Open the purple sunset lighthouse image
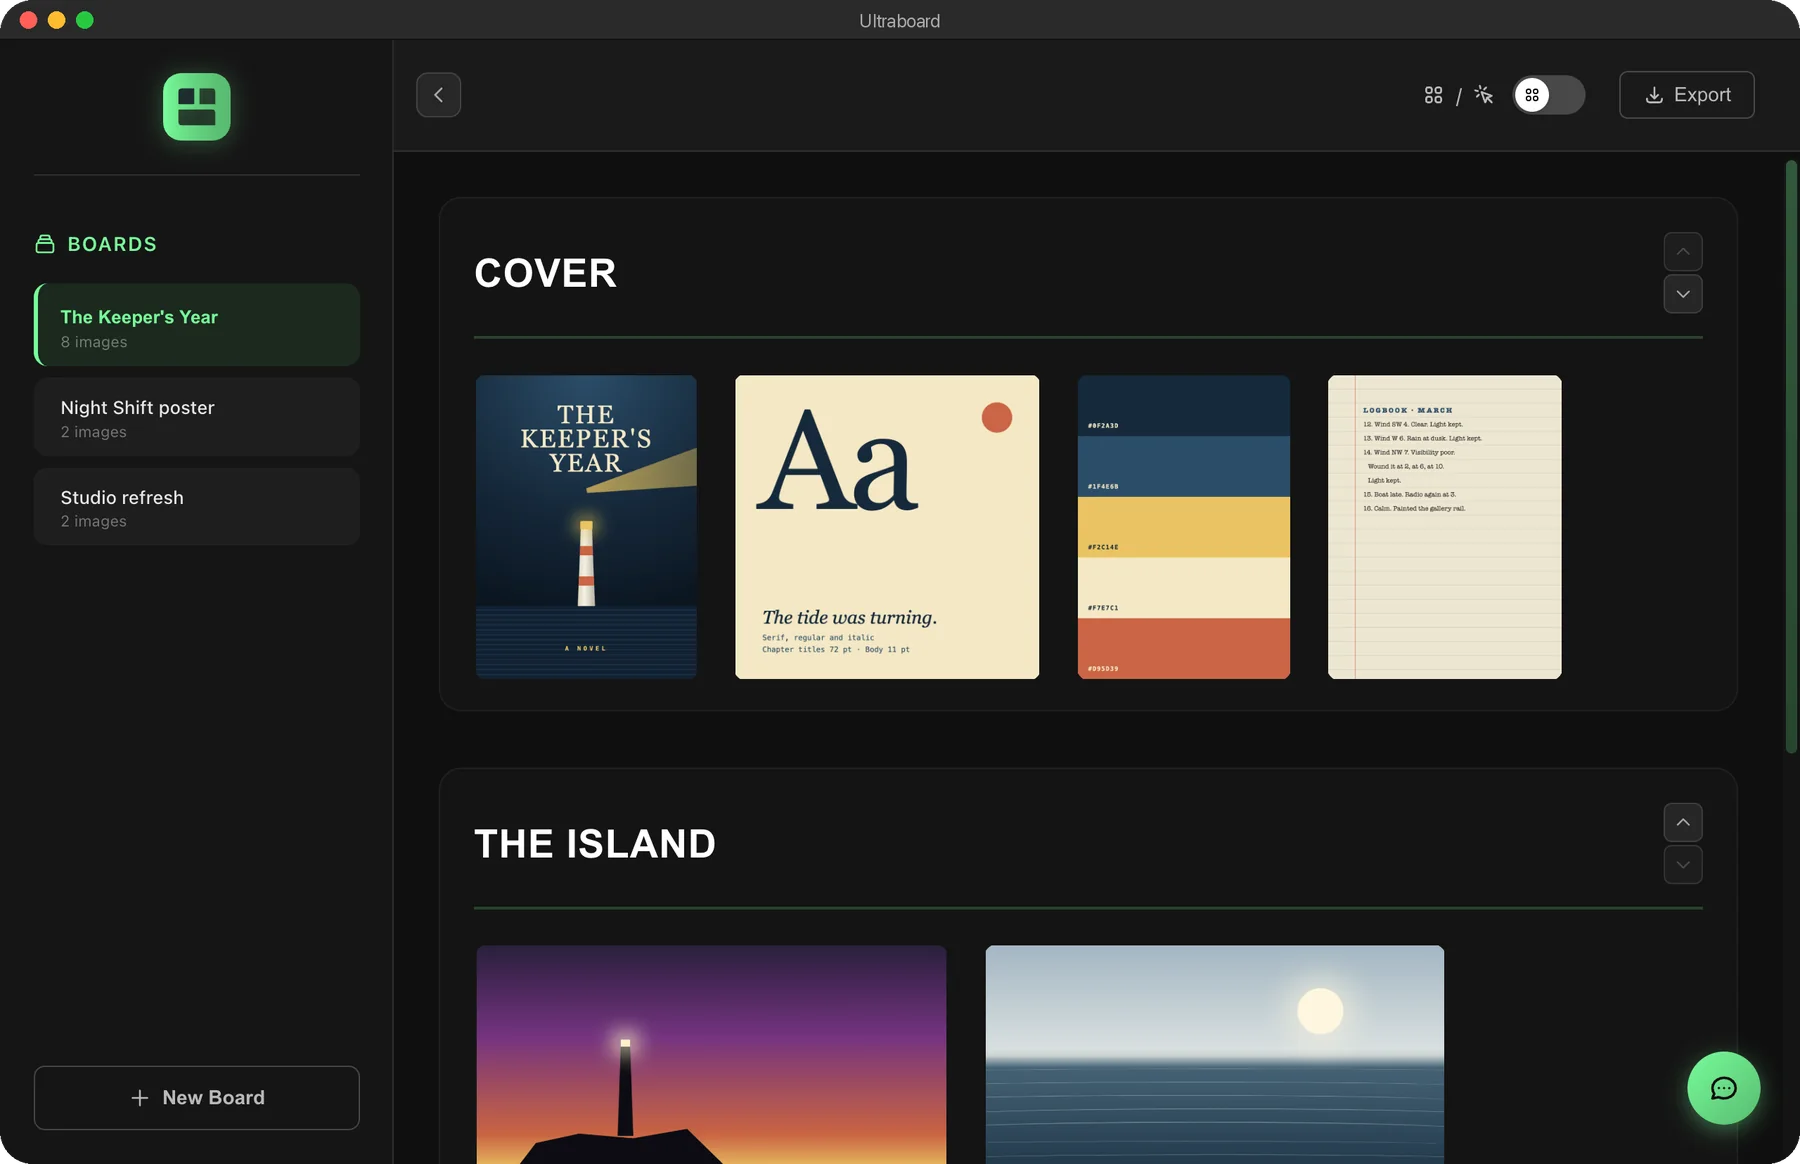 point(711,1054)
